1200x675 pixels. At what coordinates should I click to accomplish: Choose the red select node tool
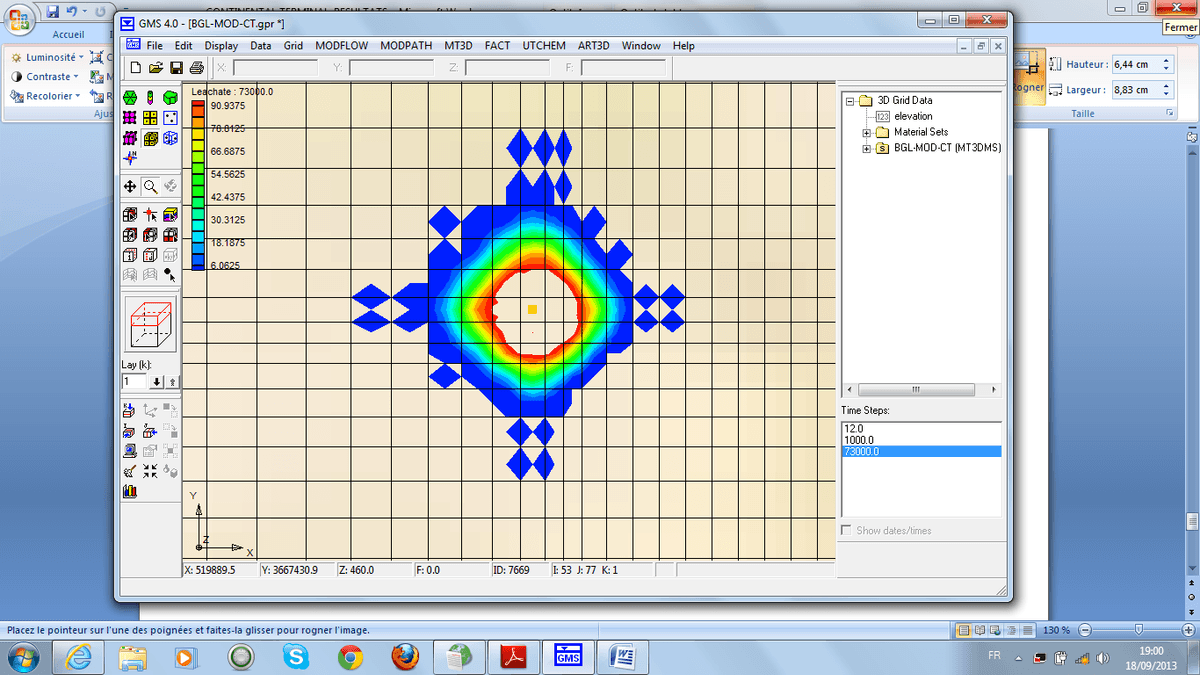tap(150, 214)
